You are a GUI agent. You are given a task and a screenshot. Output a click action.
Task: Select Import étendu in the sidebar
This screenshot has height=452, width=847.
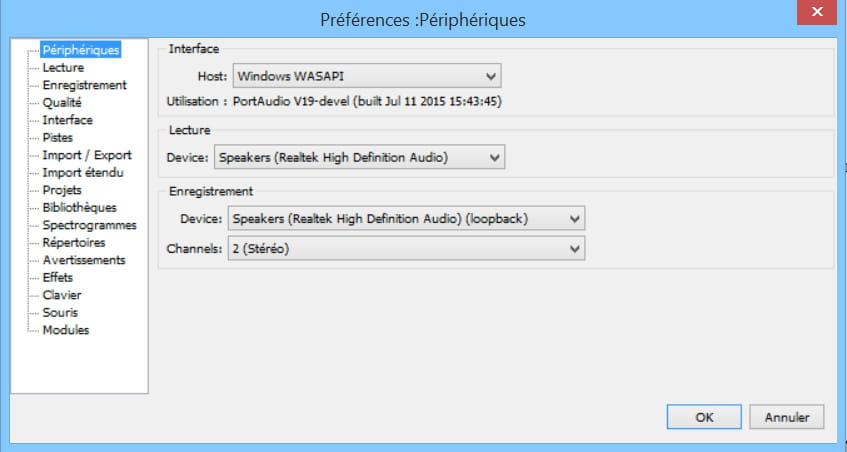[83, 172]
